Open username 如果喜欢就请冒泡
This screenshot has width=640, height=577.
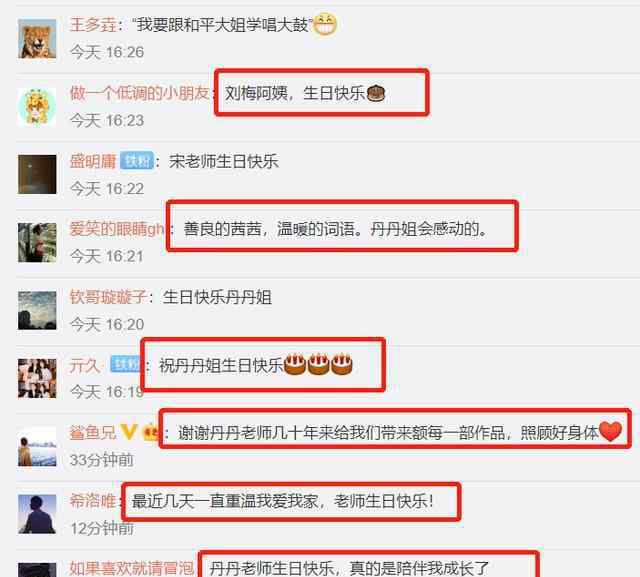(131, 568)
